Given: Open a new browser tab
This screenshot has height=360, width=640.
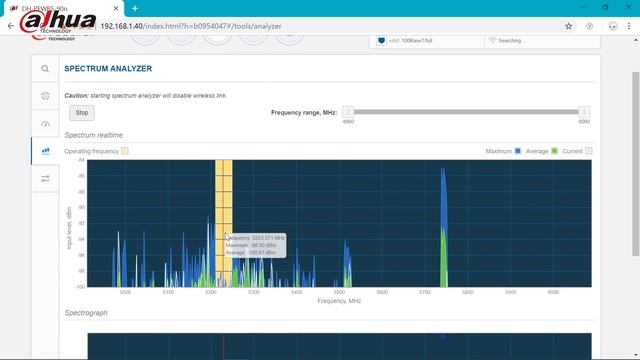Looking at the screenshot, I should [x=135, y=8].
